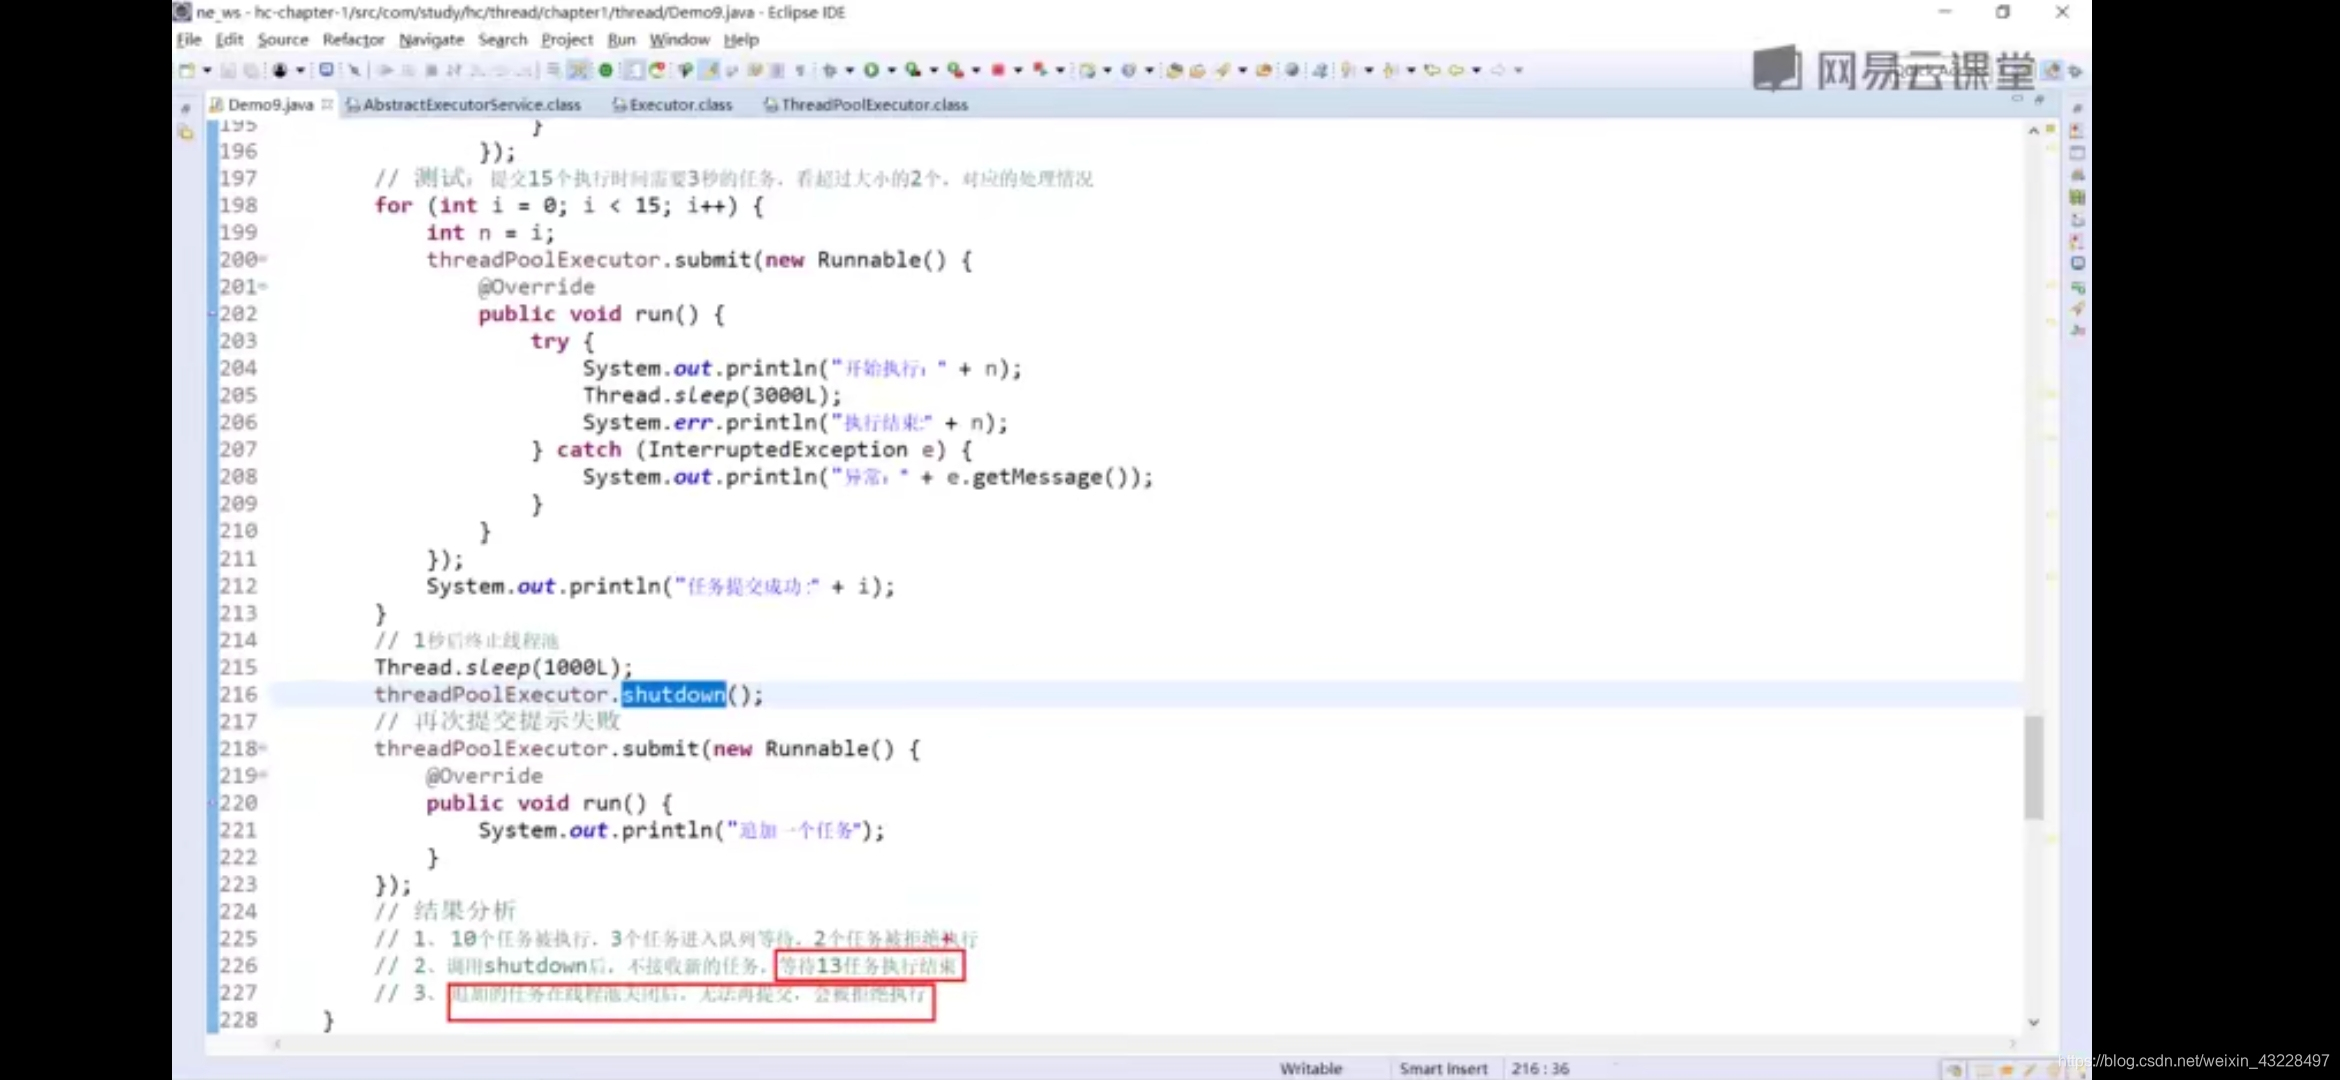Click "Thread.sleep(3000L);" on line 205
The width and height of the screenshot is (2340, 1080).
coord(712,395)
